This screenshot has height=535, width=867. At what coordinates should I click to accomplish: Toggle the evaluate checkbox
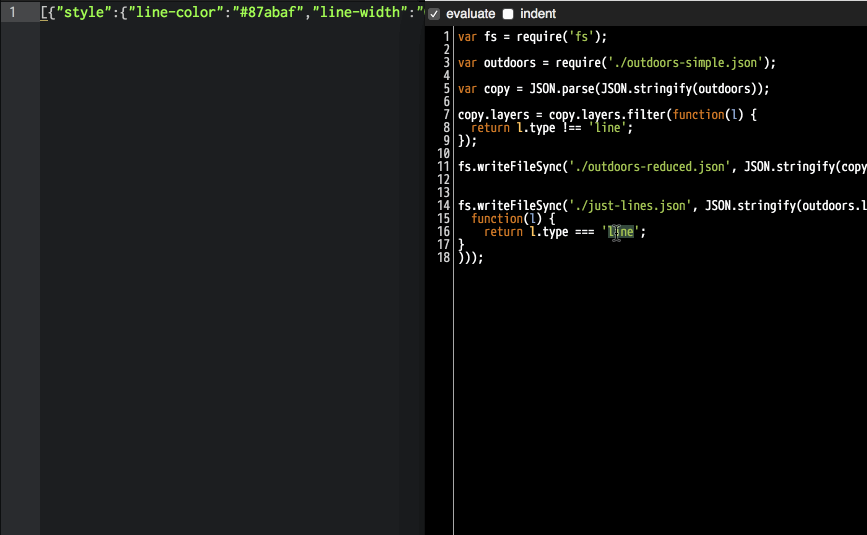click(x=433, y=14)
